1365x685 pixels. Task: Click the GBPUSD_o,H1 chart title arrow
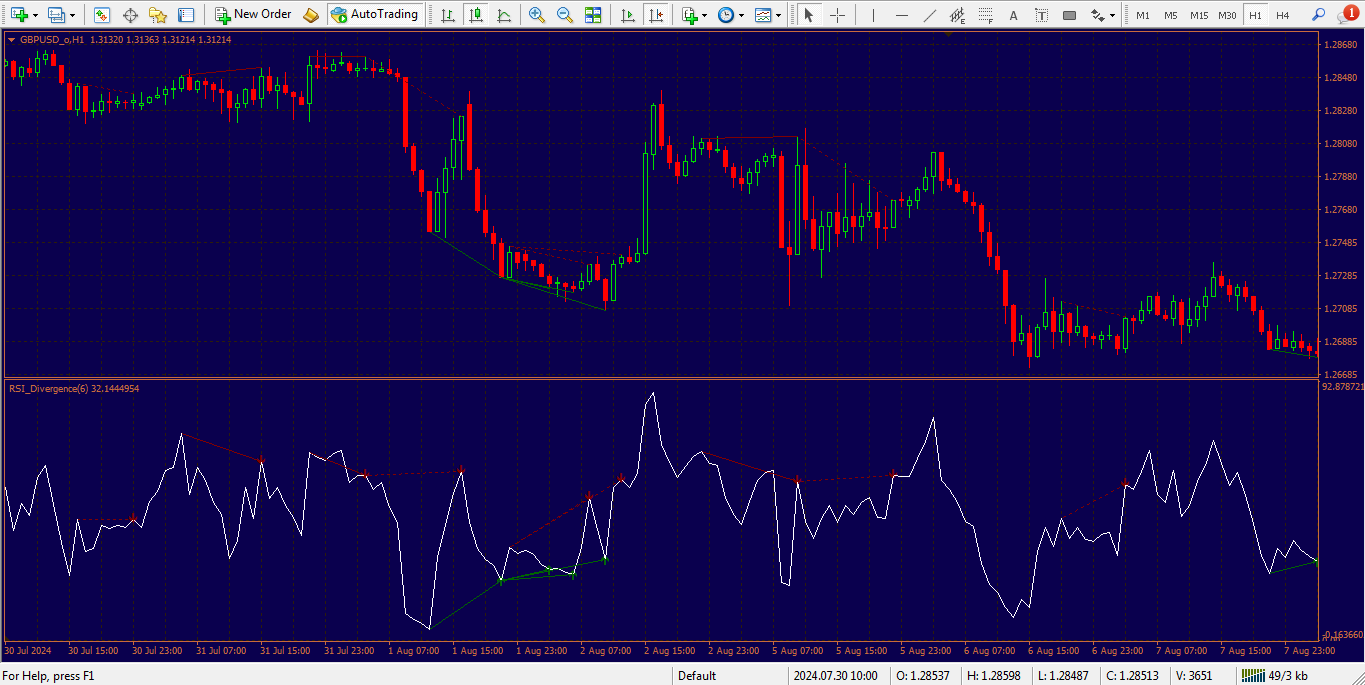click(12, 39)
